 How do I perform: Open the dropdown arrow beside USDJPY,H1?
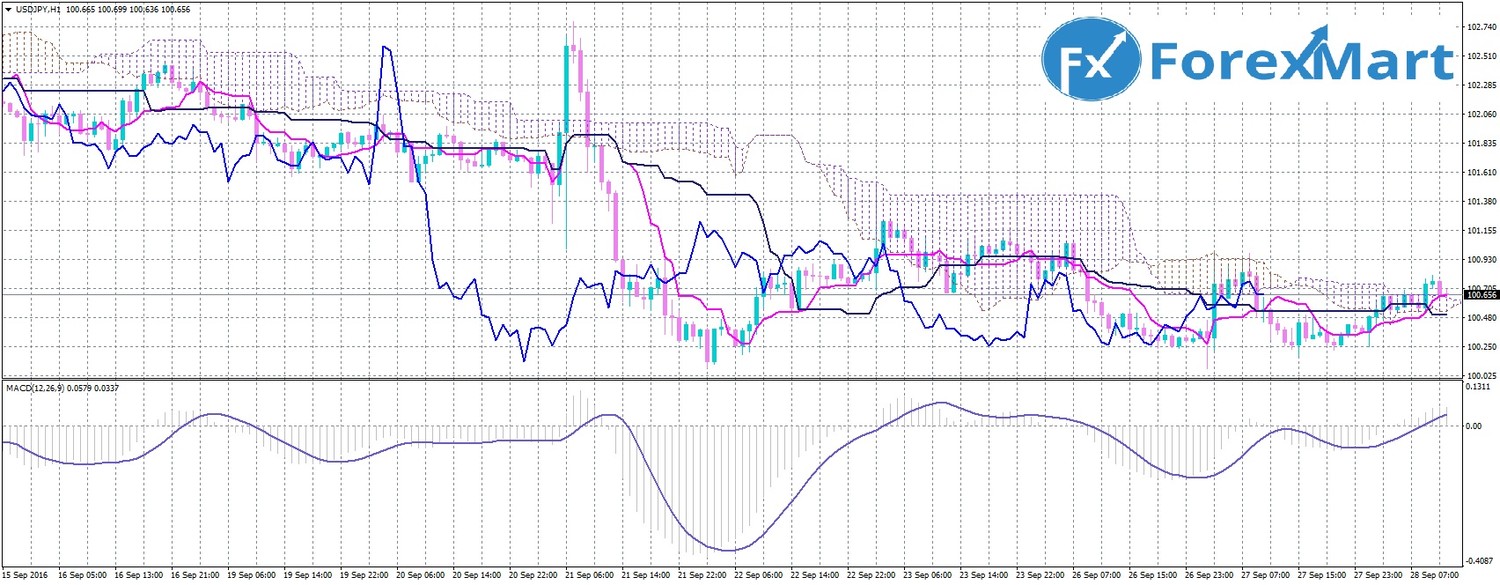click(x=8, y=9)
